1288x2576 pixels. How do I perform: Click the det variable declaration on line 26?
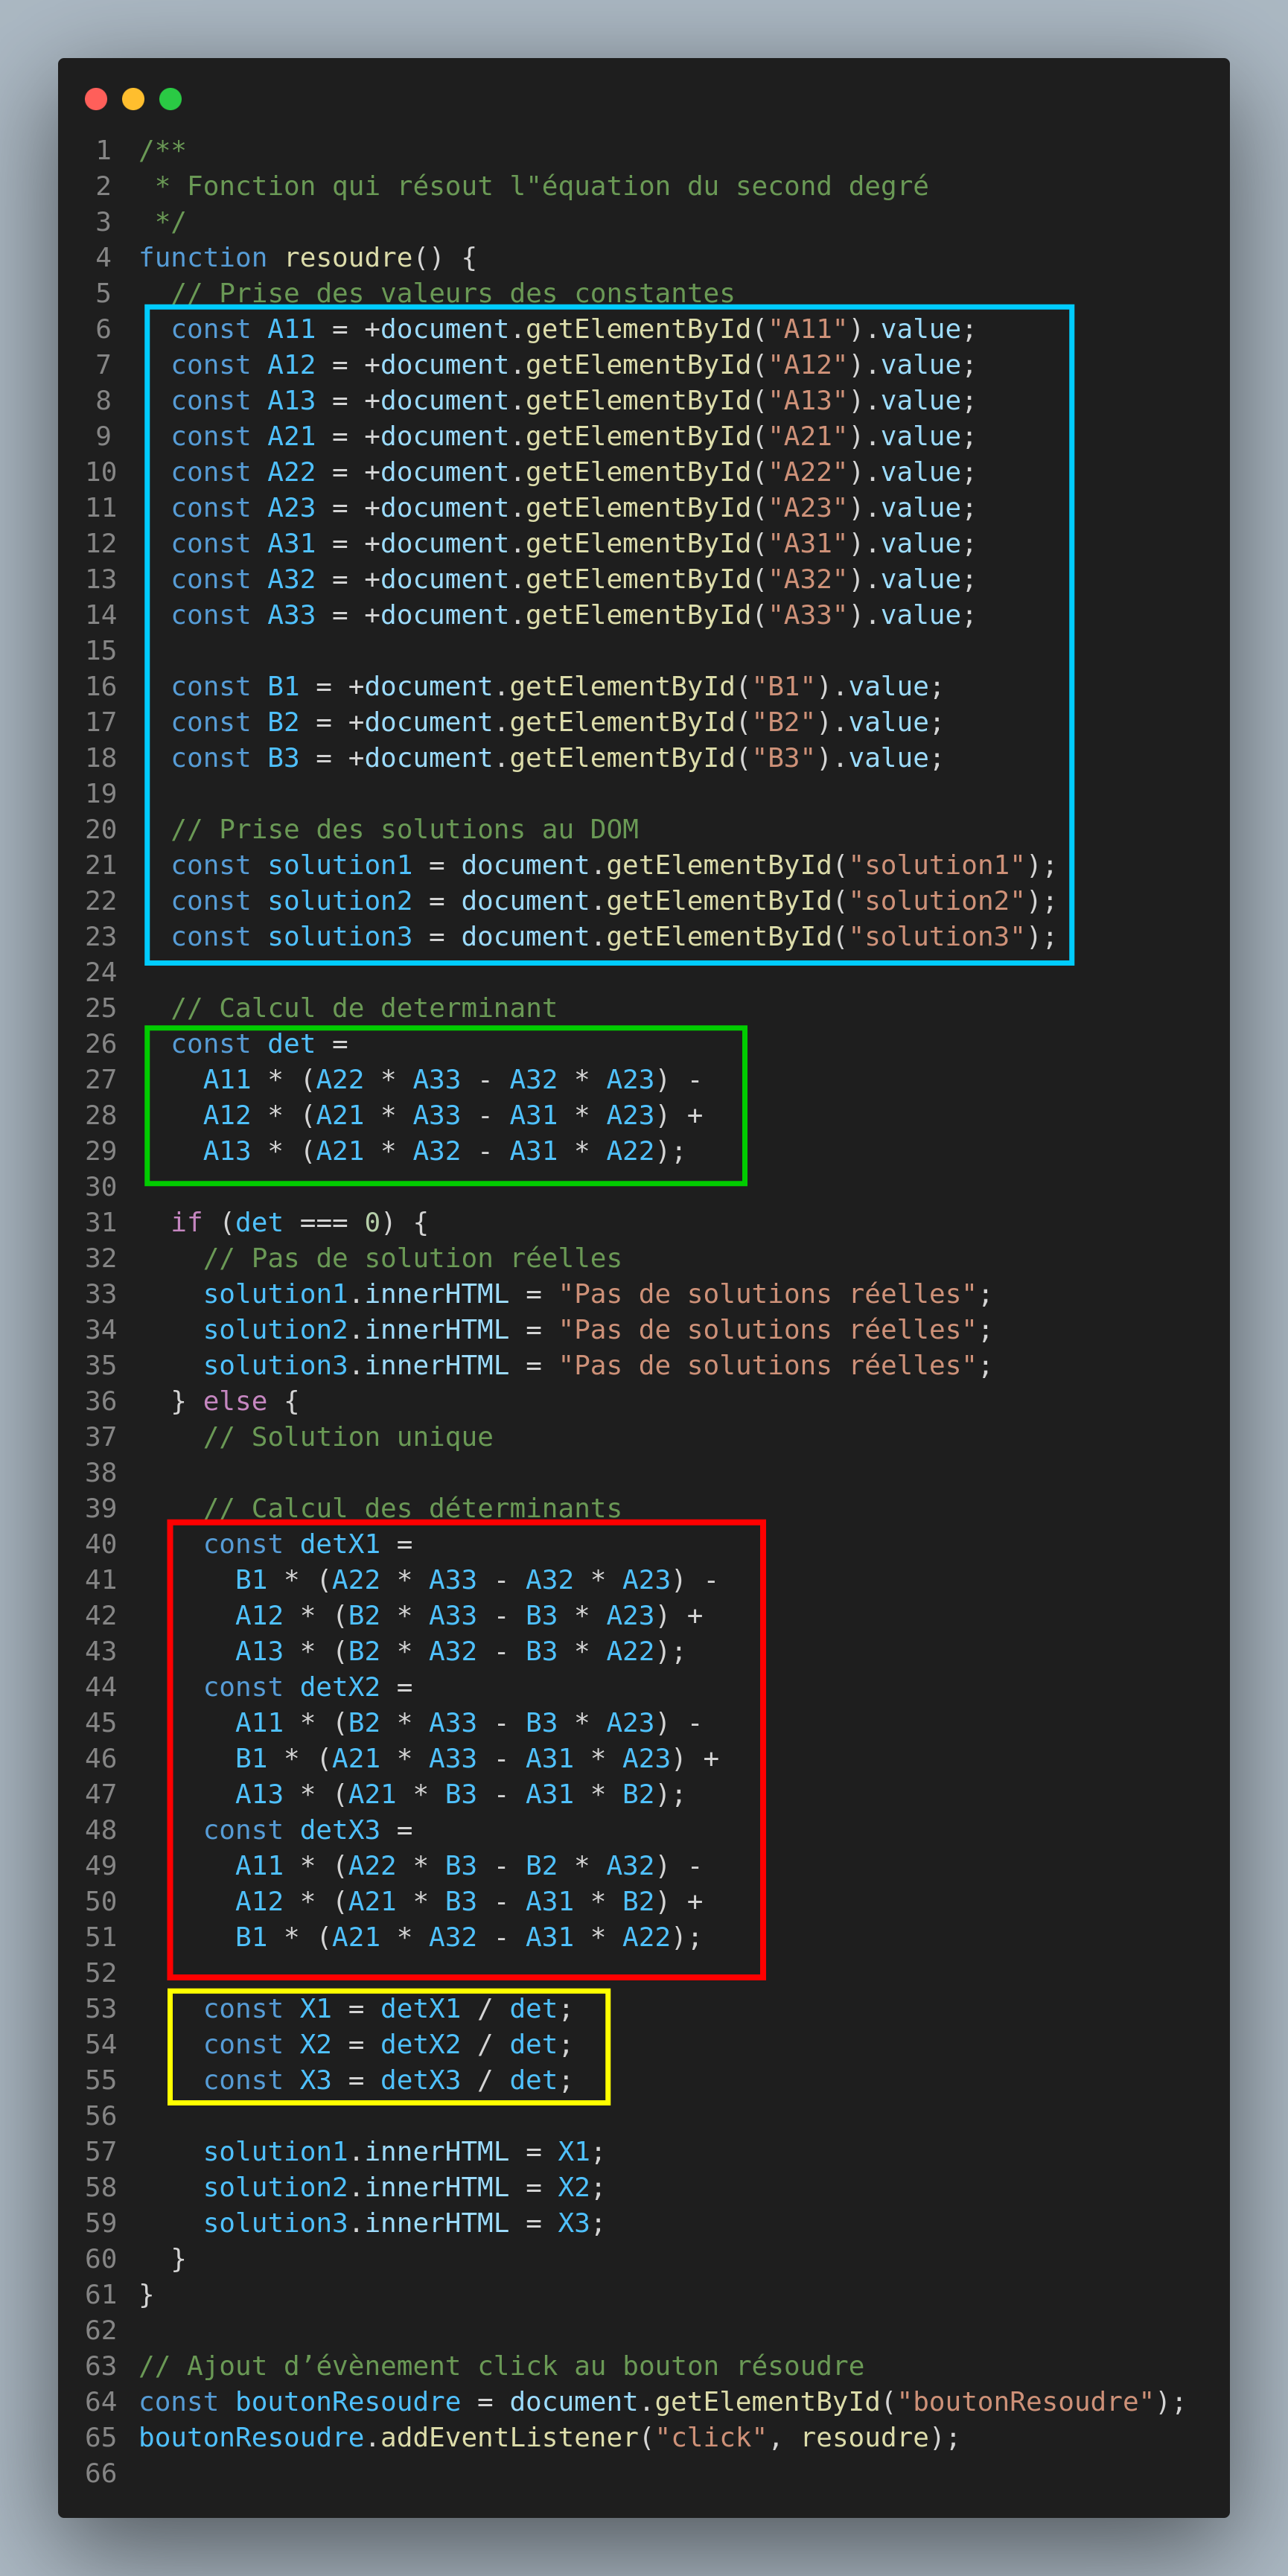(291, 1044)
